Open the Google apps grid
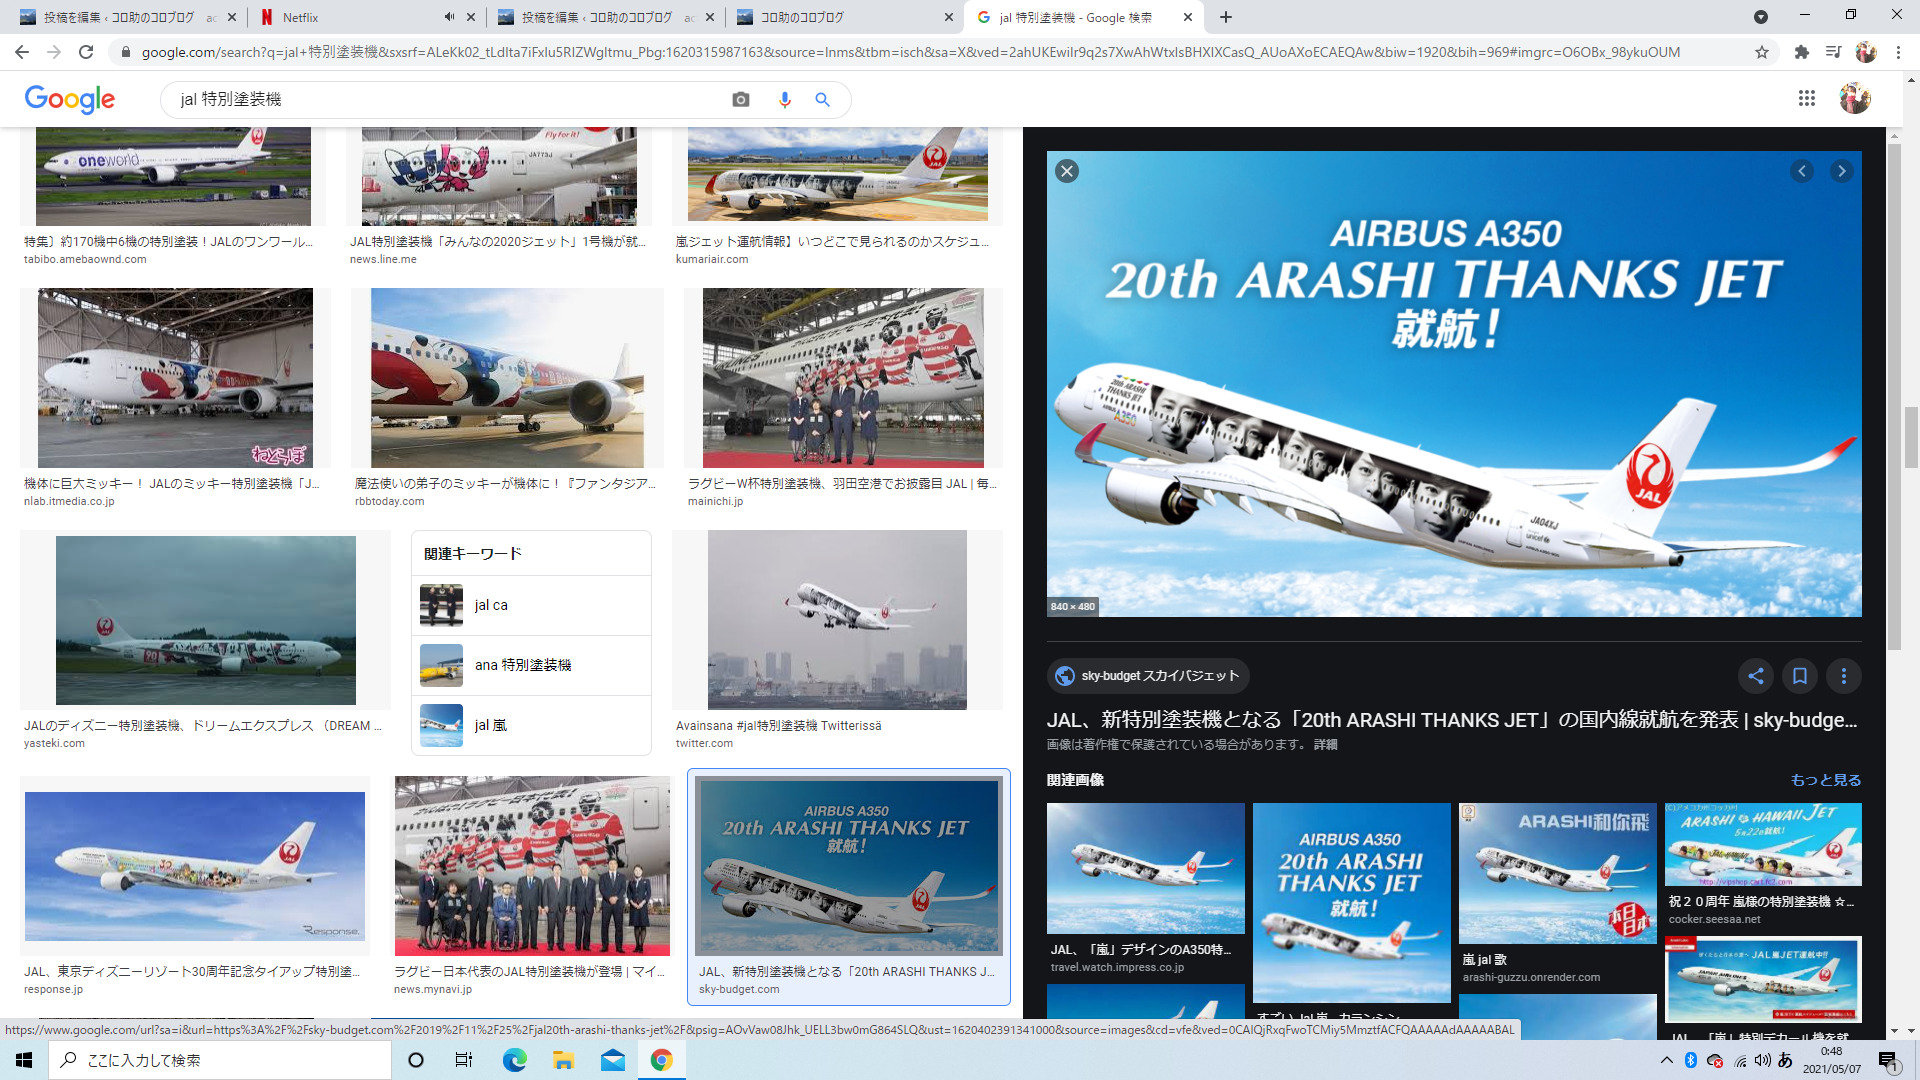This screenshot has height=1080, width=1920. pyautogui.click(x=1806, y=98)
